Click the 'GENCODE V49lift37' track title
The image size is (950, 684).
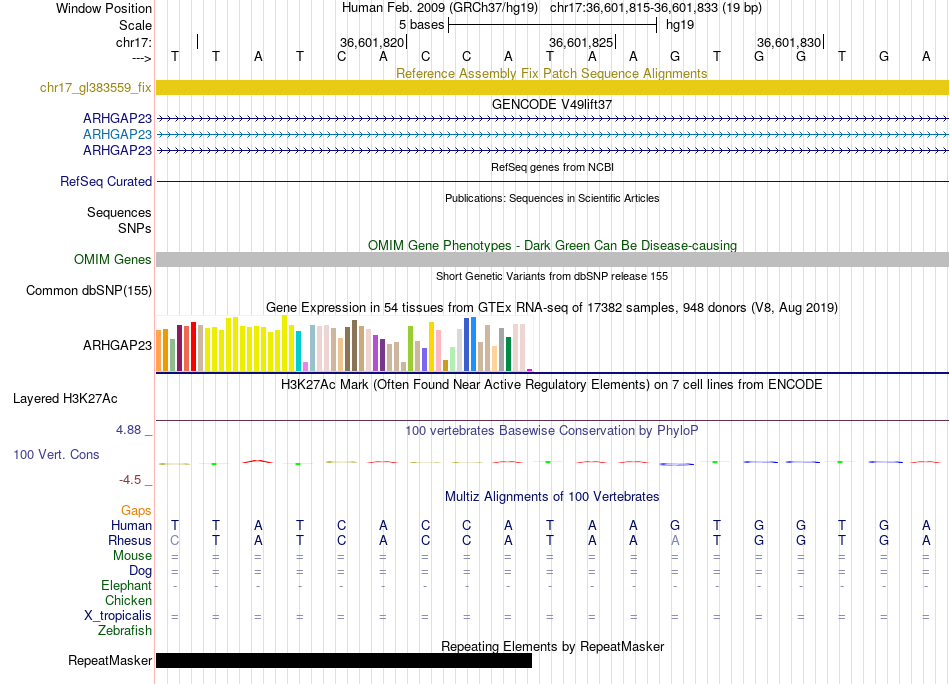[551, 104]
